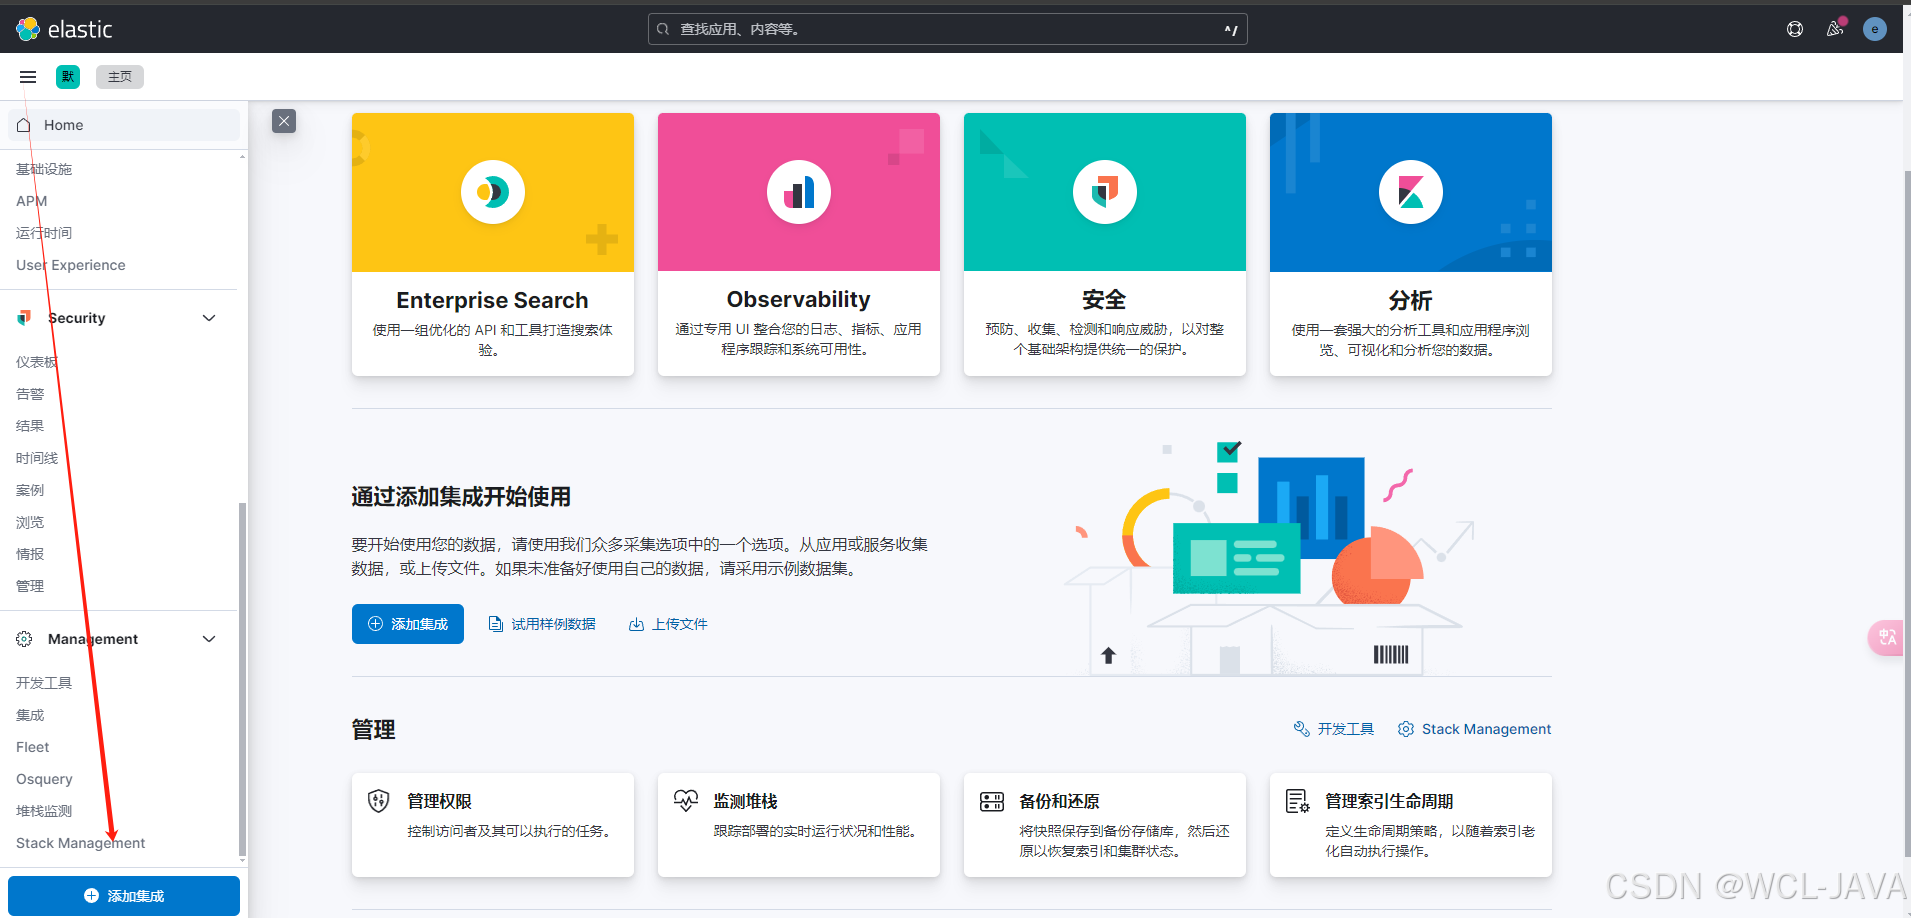Open the 监测堆栈 card title
Image resolution: width=1911 pixels, height=918 pixels.
point(745,801)
